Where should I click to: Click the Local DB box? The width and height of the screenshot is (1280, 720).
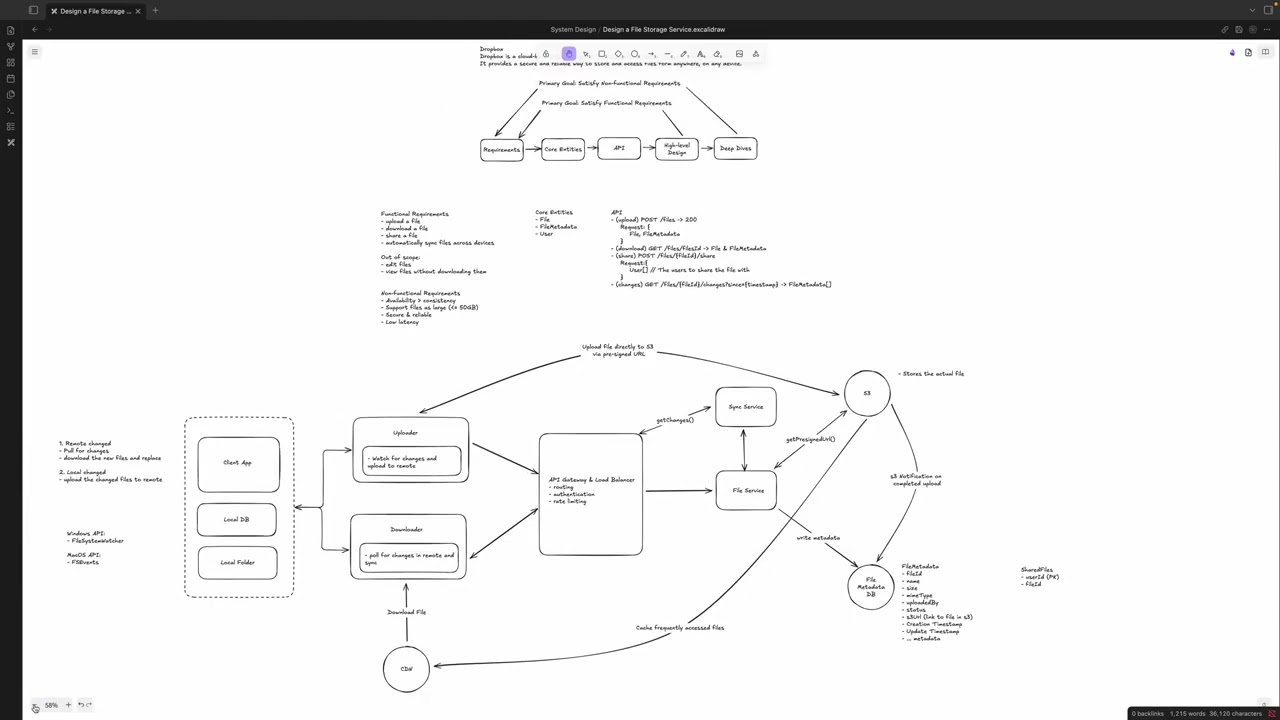(237, 520)
